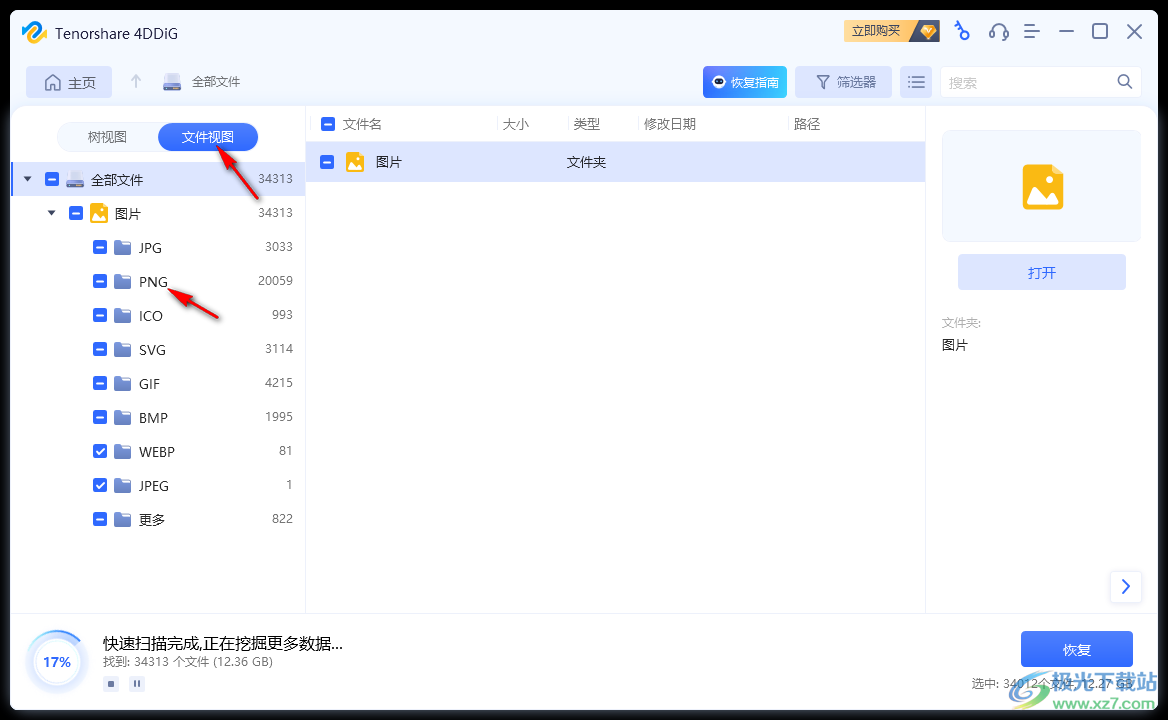Open the 筛选器 filter button
Image resolution: width=1168 pixels, height=720 pixels.
coord(843,82)
